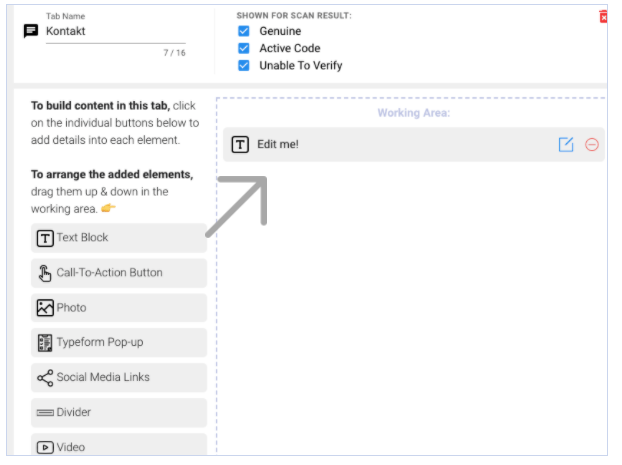
Task: Click the Video play icon
Action: tap(45, 448)
